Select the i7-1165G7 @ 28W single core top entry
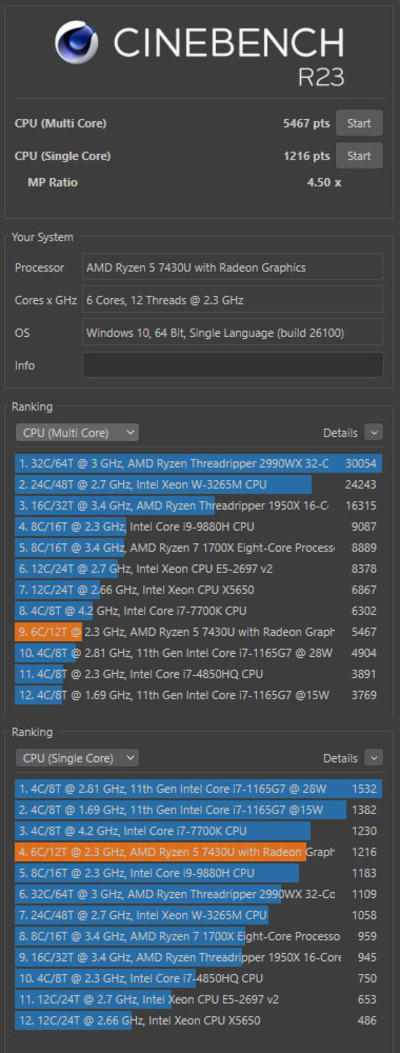This screenshot has width=400, height=1053. (199, 788)
